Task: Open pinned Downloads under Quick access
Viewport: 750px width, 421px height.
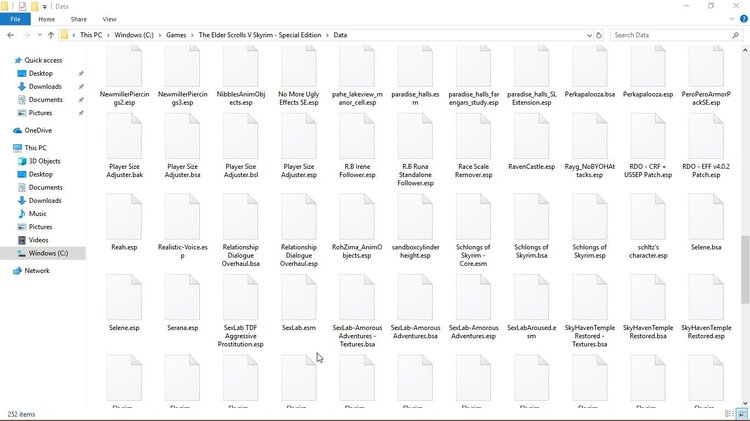Action: click(45, 87)
